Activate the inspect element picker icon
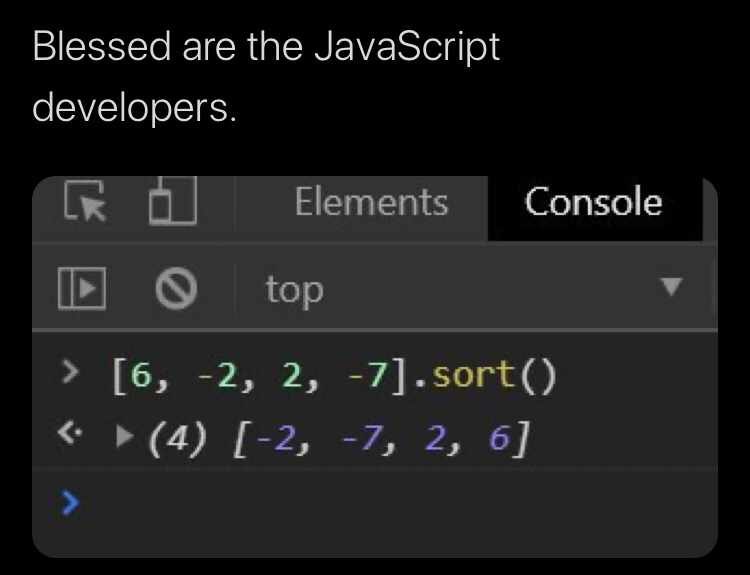The image size is (750, 575). (85, 201)
